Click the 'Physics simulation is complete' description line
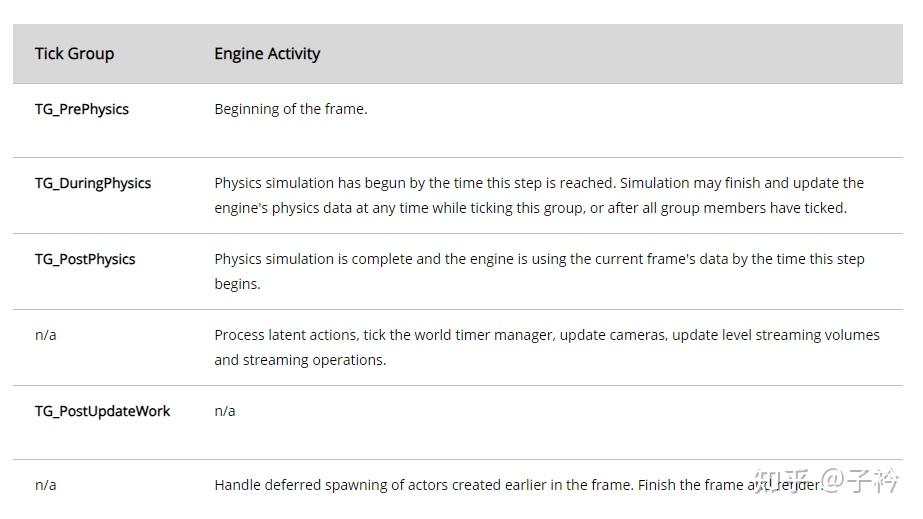Screen dimensions: 923x519 (x=538, y=259)
